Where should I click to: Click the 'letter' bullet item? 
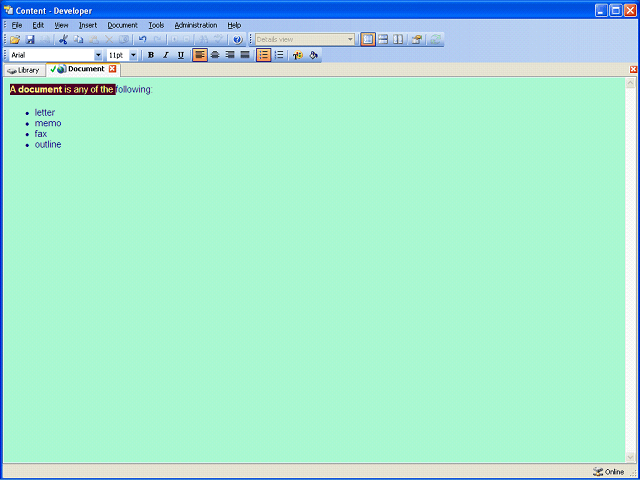pyautogui.click(x=45, y=112)
